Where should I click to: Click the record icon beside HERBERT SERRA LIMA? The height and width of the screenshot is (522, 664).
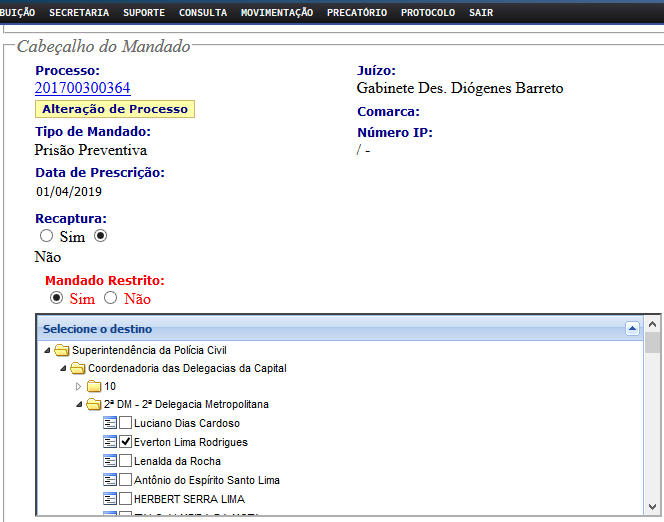tap(110, 499)
